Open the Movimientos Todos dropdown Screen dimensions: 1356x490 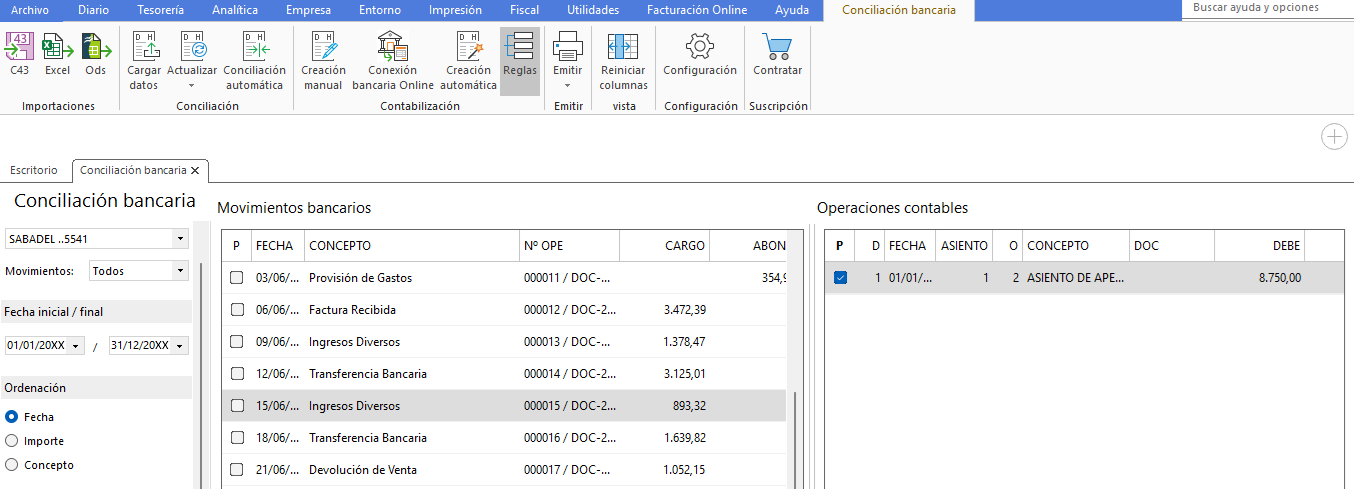point(180,271)
